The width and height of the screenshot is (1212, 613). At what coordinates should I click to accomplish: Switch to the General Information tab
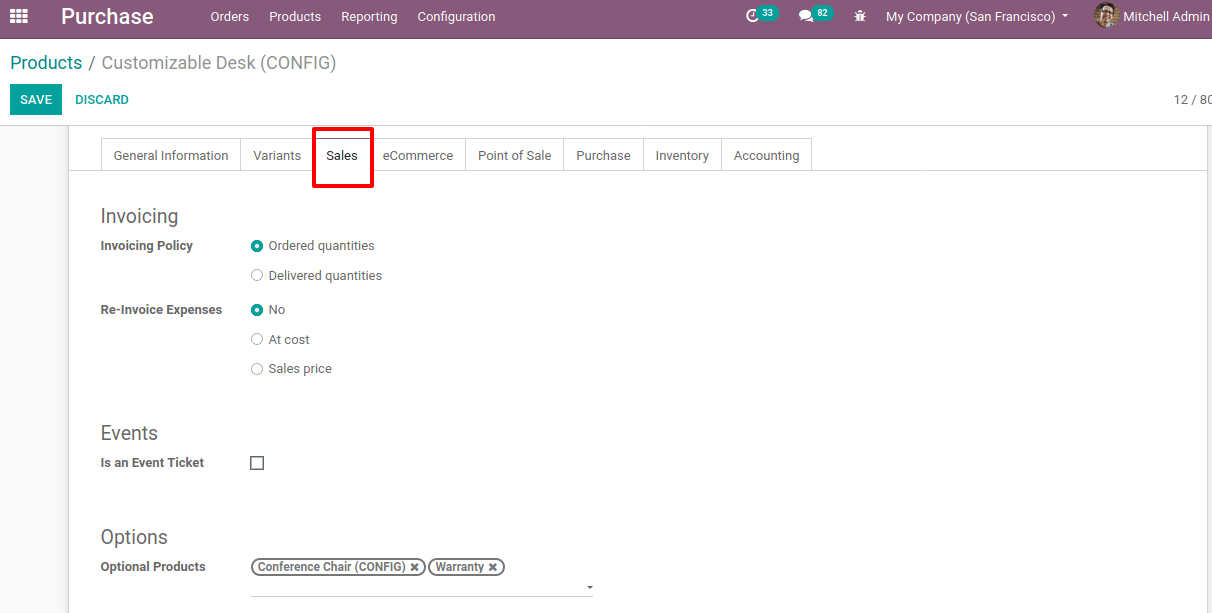click(171, 155)
